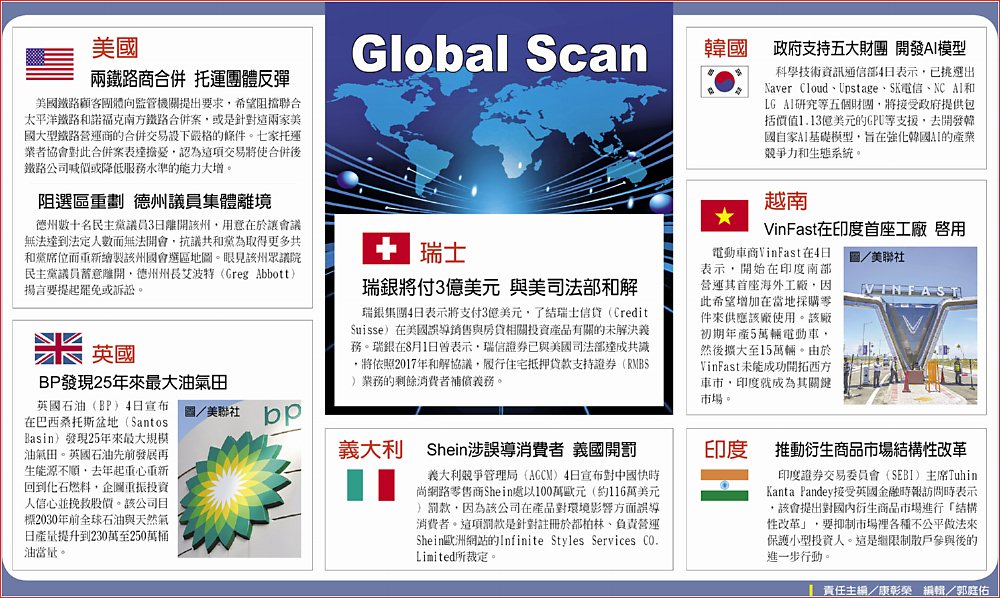Image resolution: width=1000 pixels, height=598 pixels.
Task: Click the United Kingdom flag icon
Action: coord(58,349)
